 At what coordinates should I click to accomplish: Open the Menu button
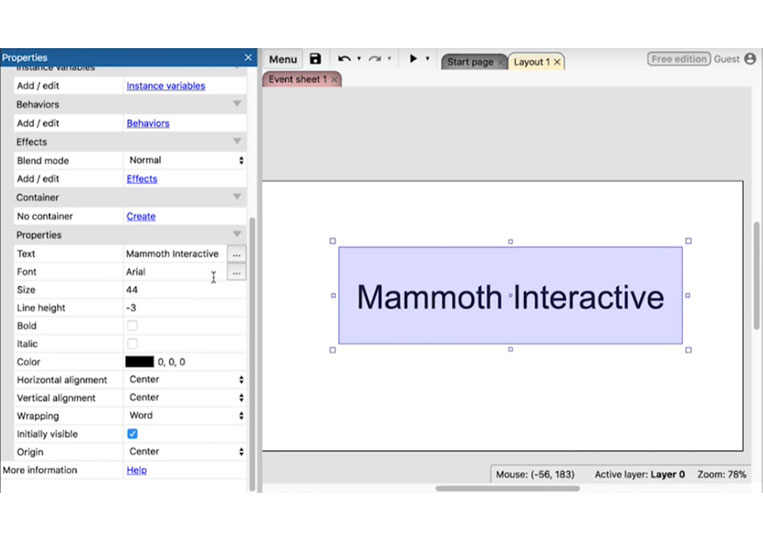pos(283,59)
